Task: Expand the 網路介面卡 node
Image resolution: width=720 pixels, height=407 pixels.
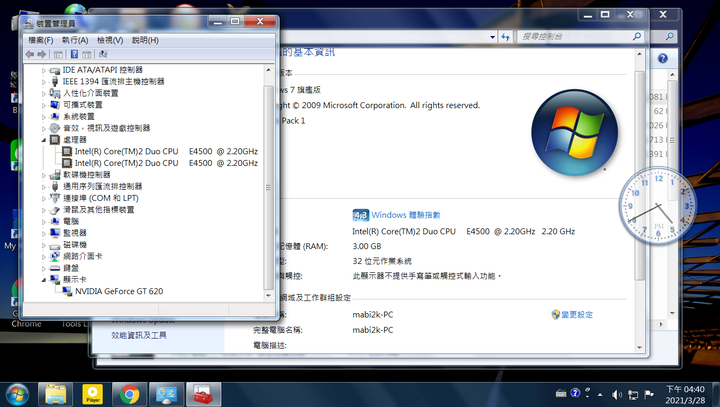Action: [44, 257]
